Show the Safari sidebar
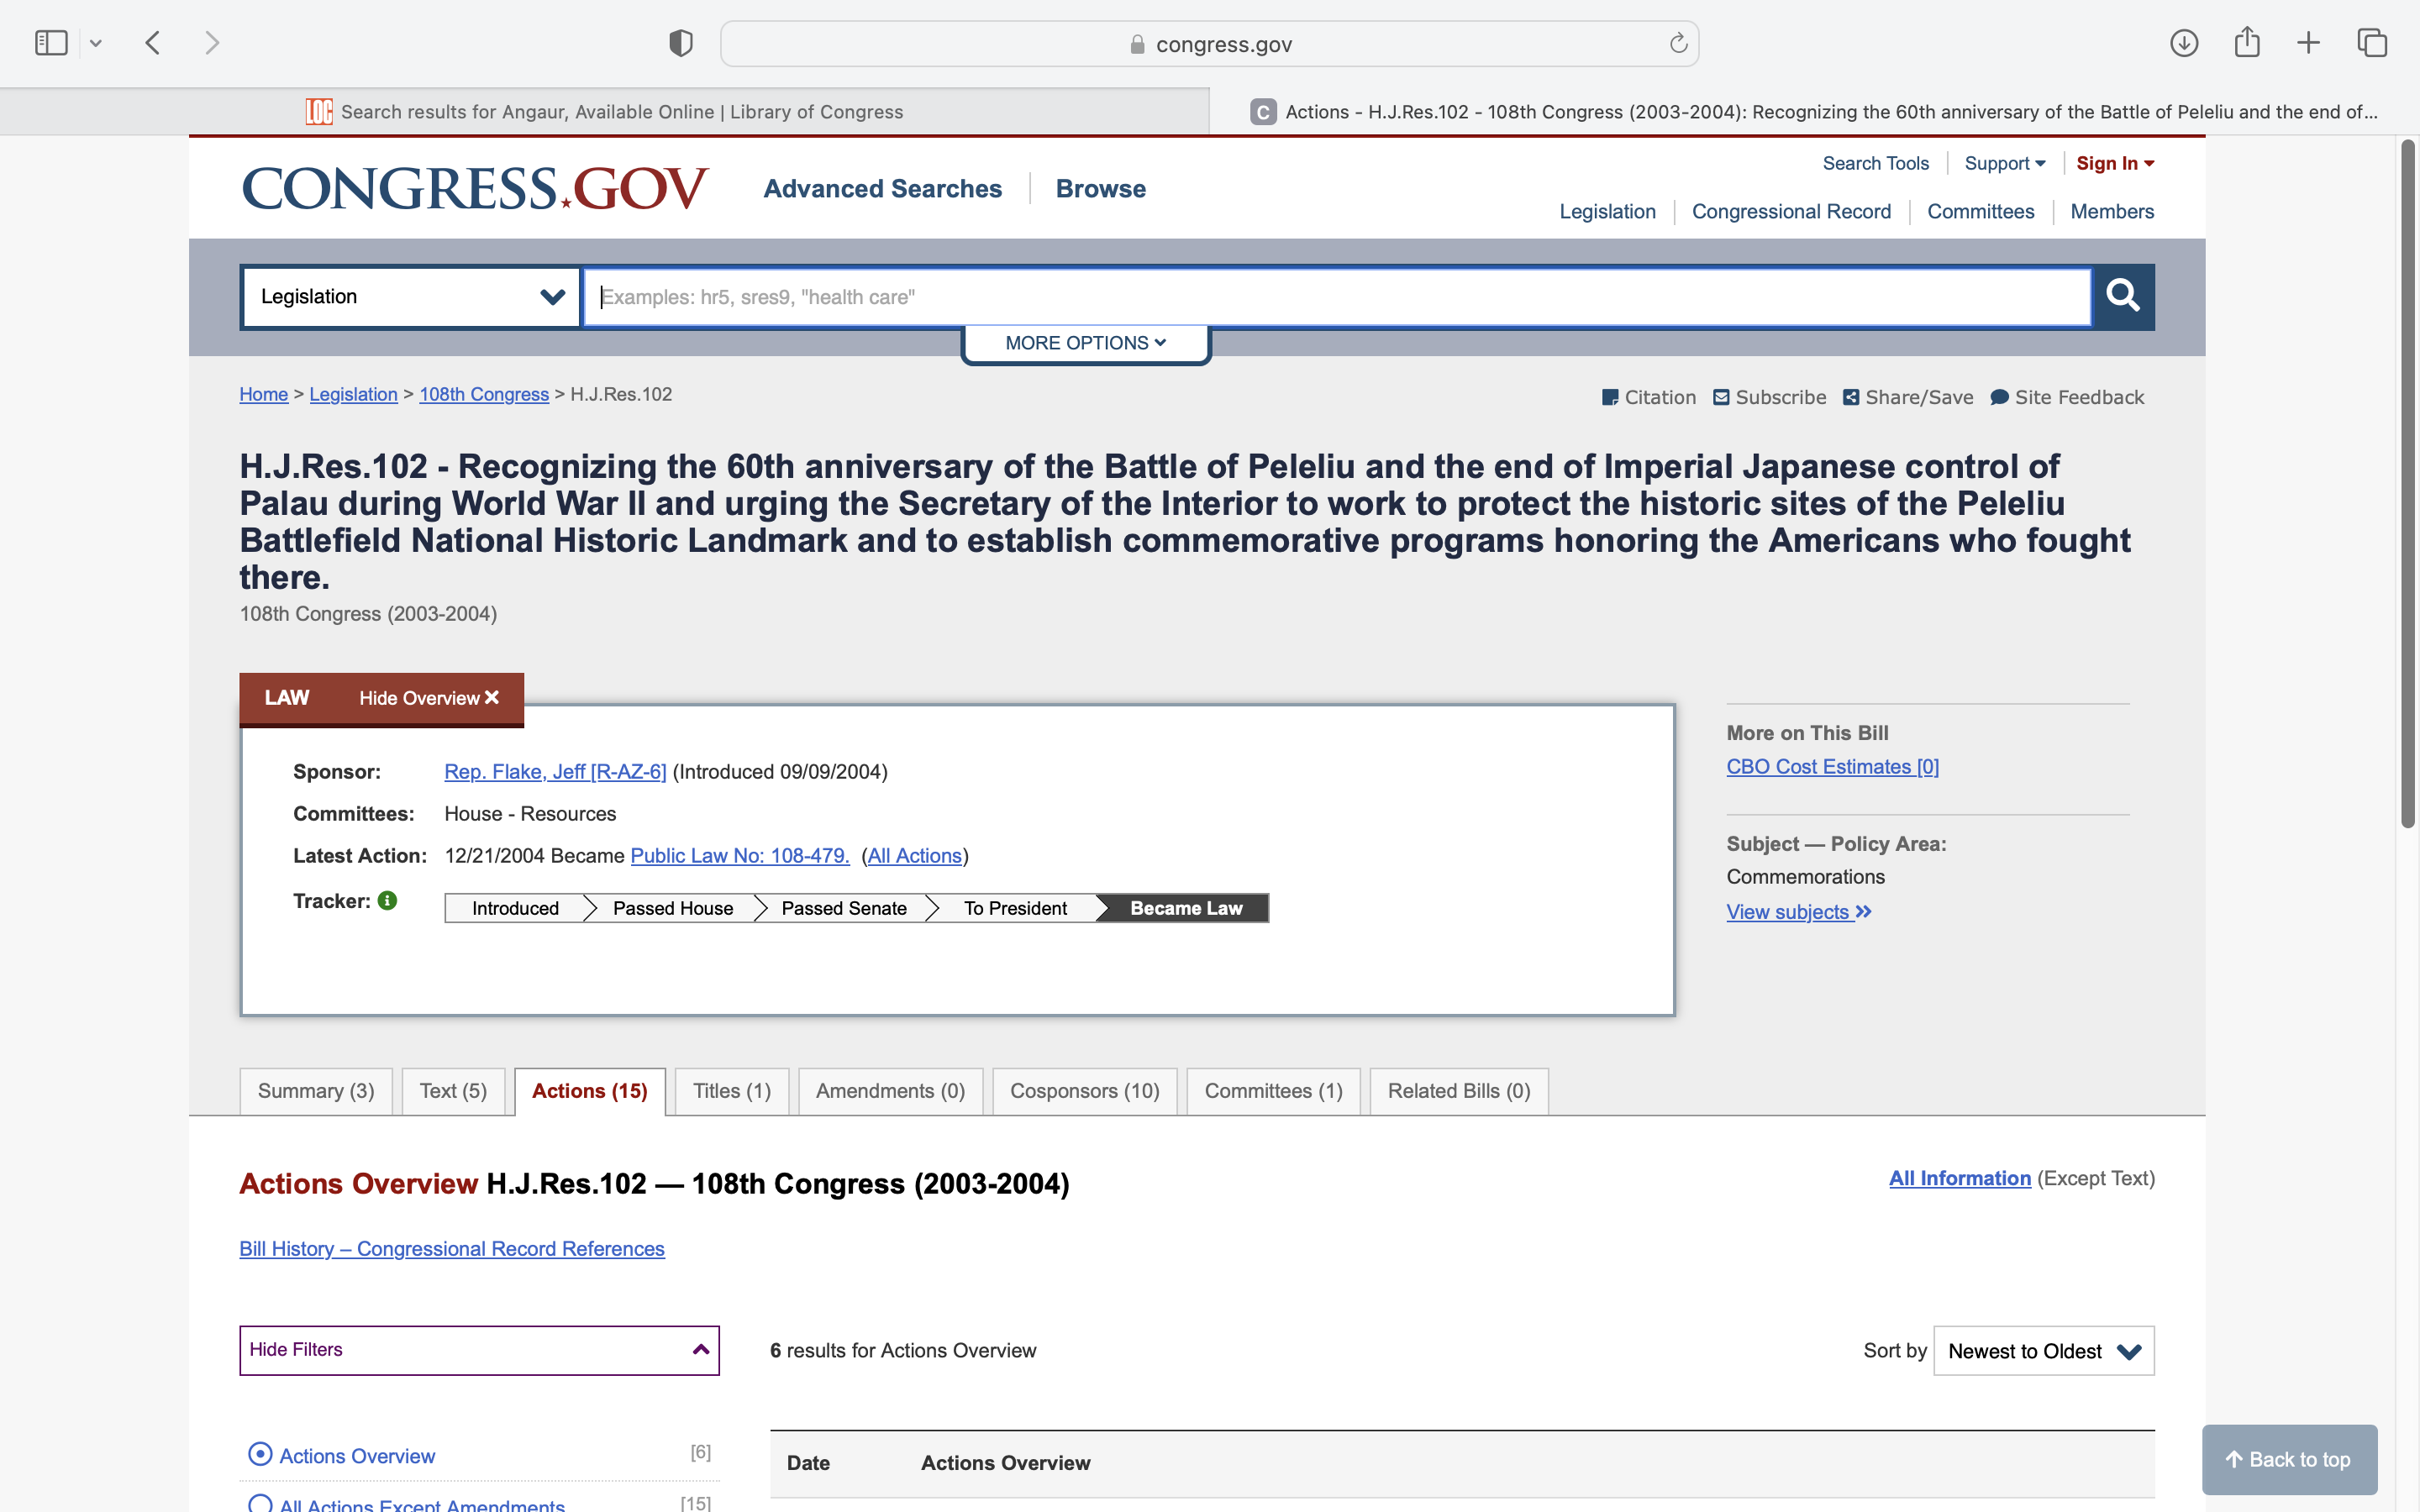 pyautogui.click(x=51, y=43)
